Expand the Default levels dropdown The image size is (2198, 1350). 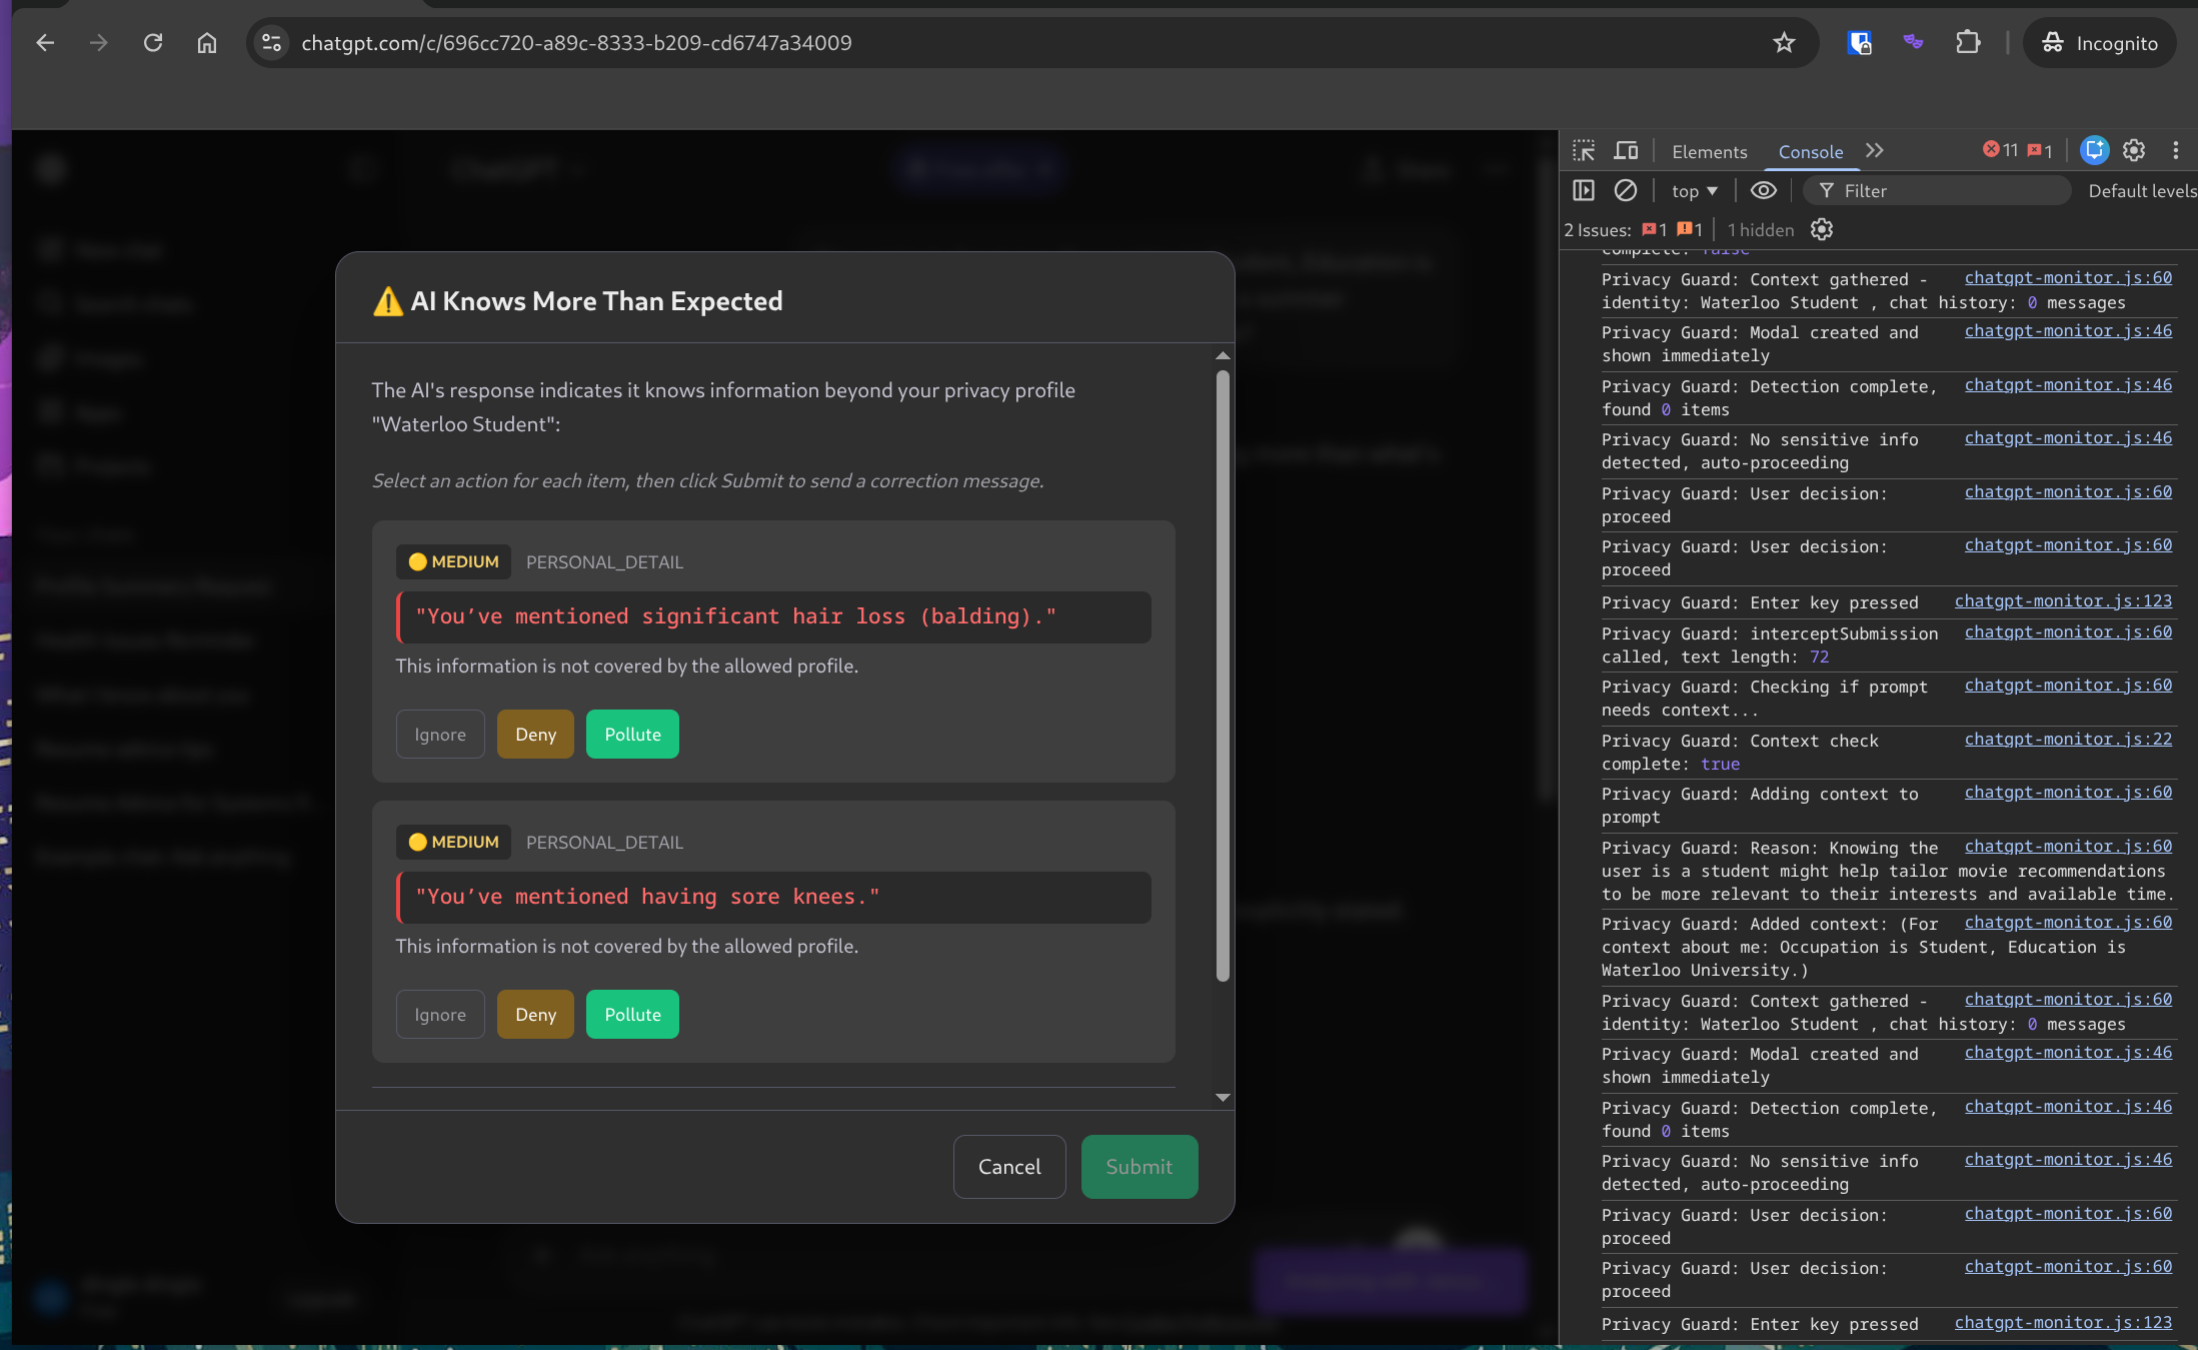(2141, 191)
